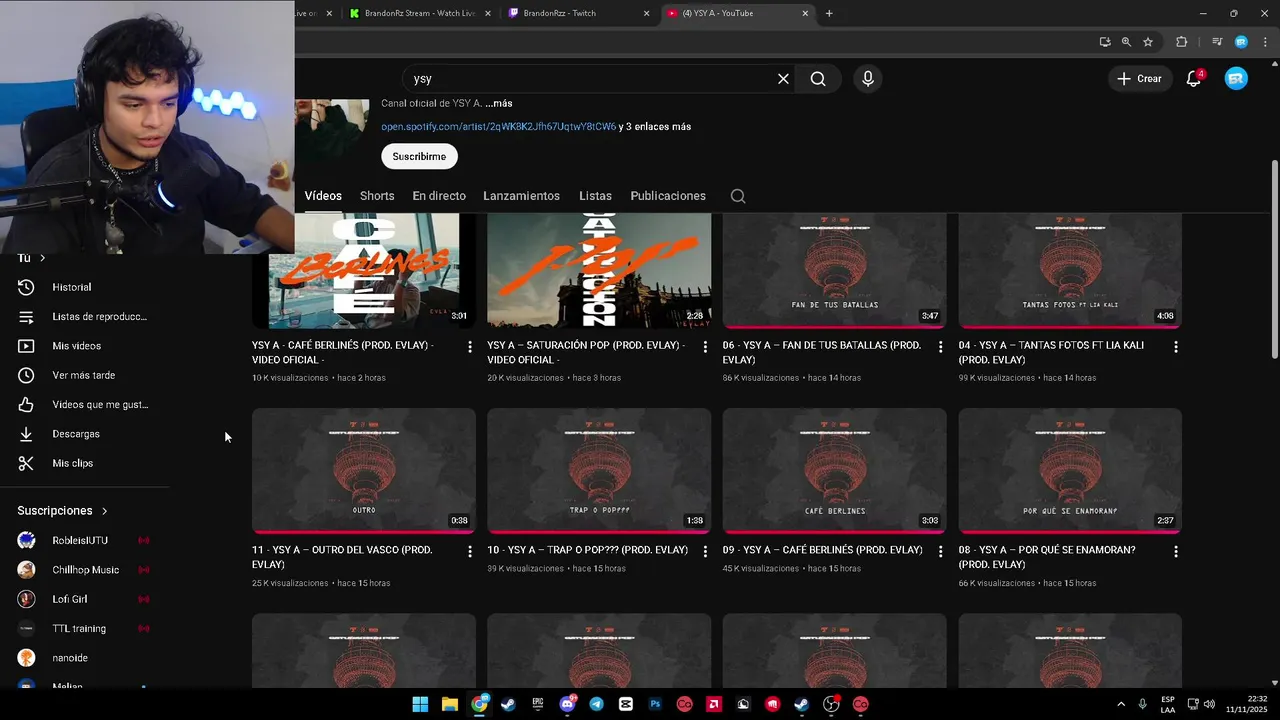Click Chrome zoom magnifier icon
Image resolution: width=1280 pixels, height=720 pixels.
1126,42
